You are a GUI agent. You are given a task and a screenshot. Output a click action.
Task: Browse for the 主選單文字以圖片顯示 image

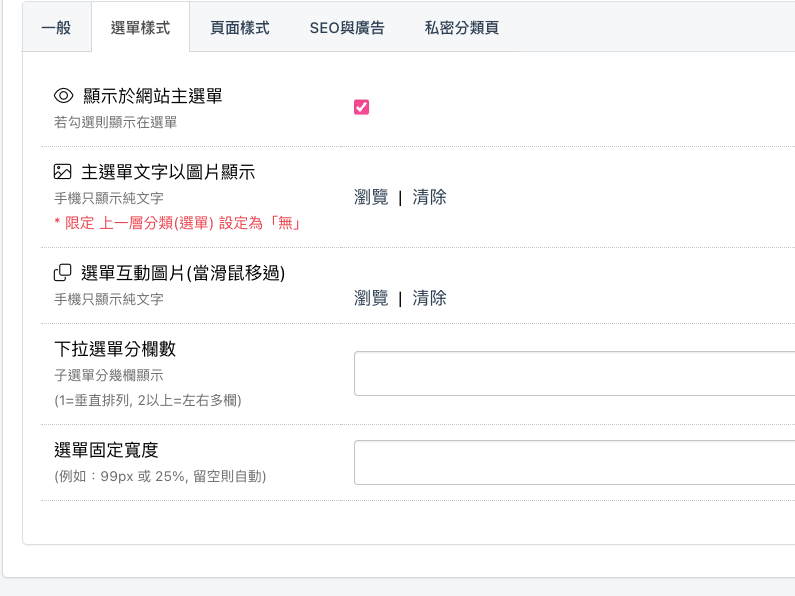coord(371,197)
